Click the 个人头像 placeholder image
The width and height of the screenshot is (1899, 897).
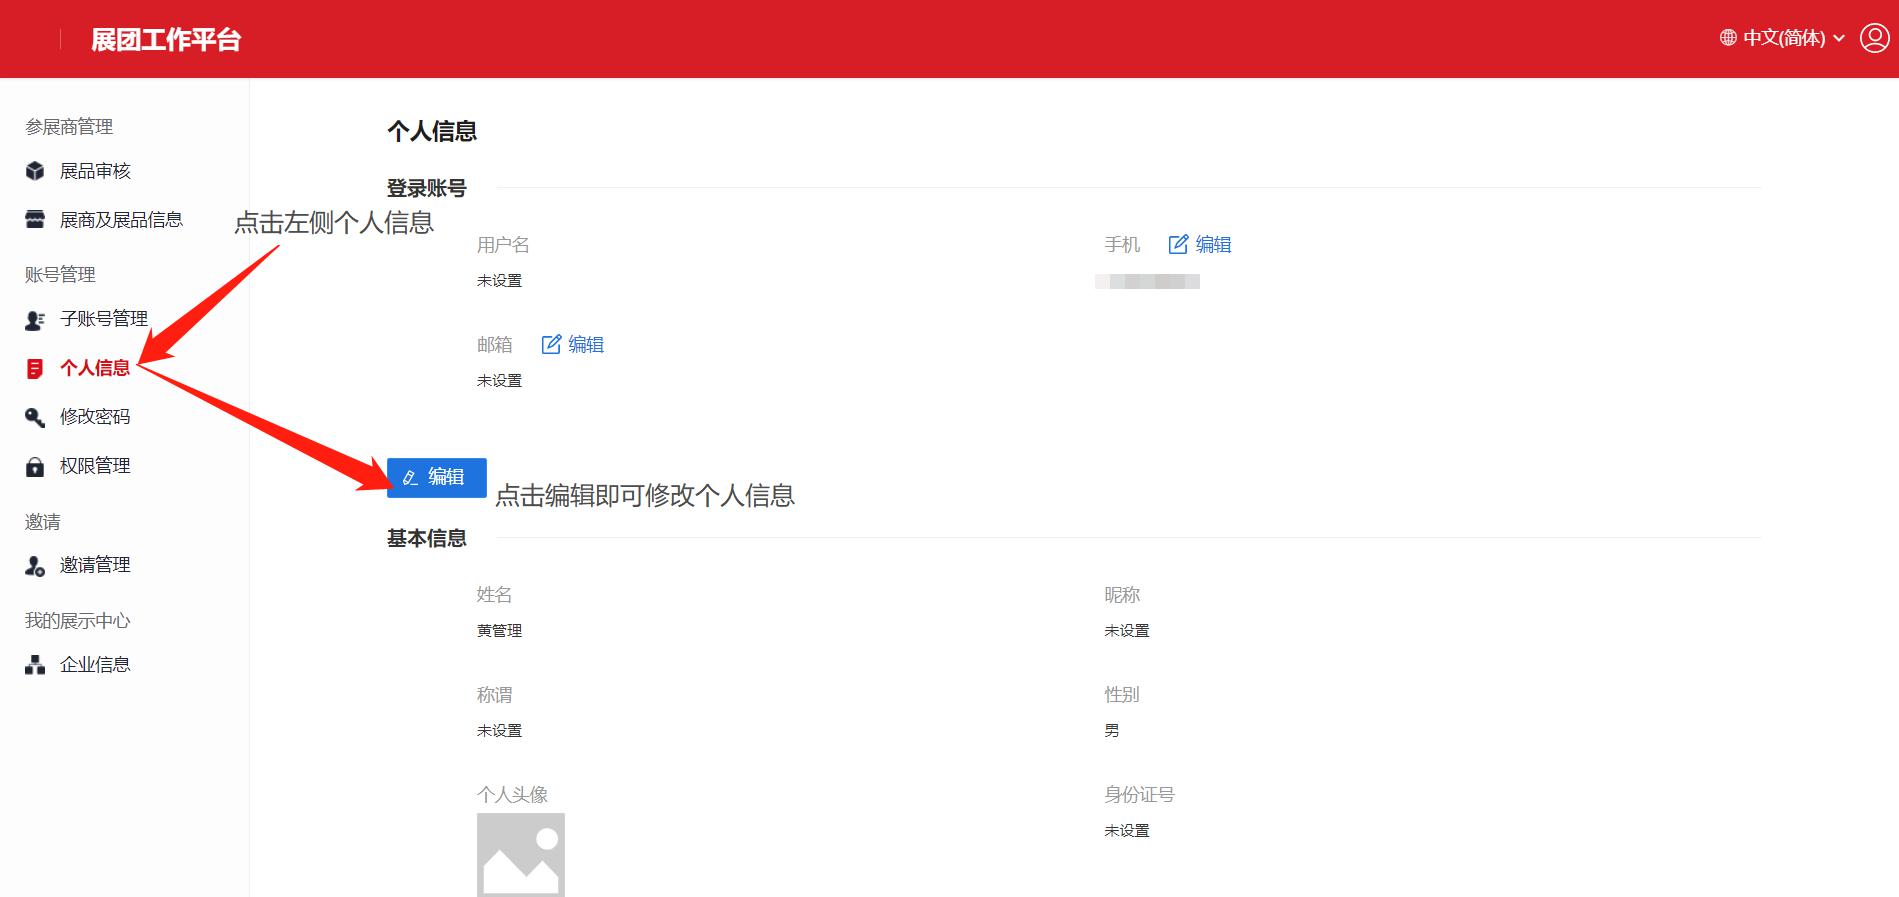pos(521,854)
